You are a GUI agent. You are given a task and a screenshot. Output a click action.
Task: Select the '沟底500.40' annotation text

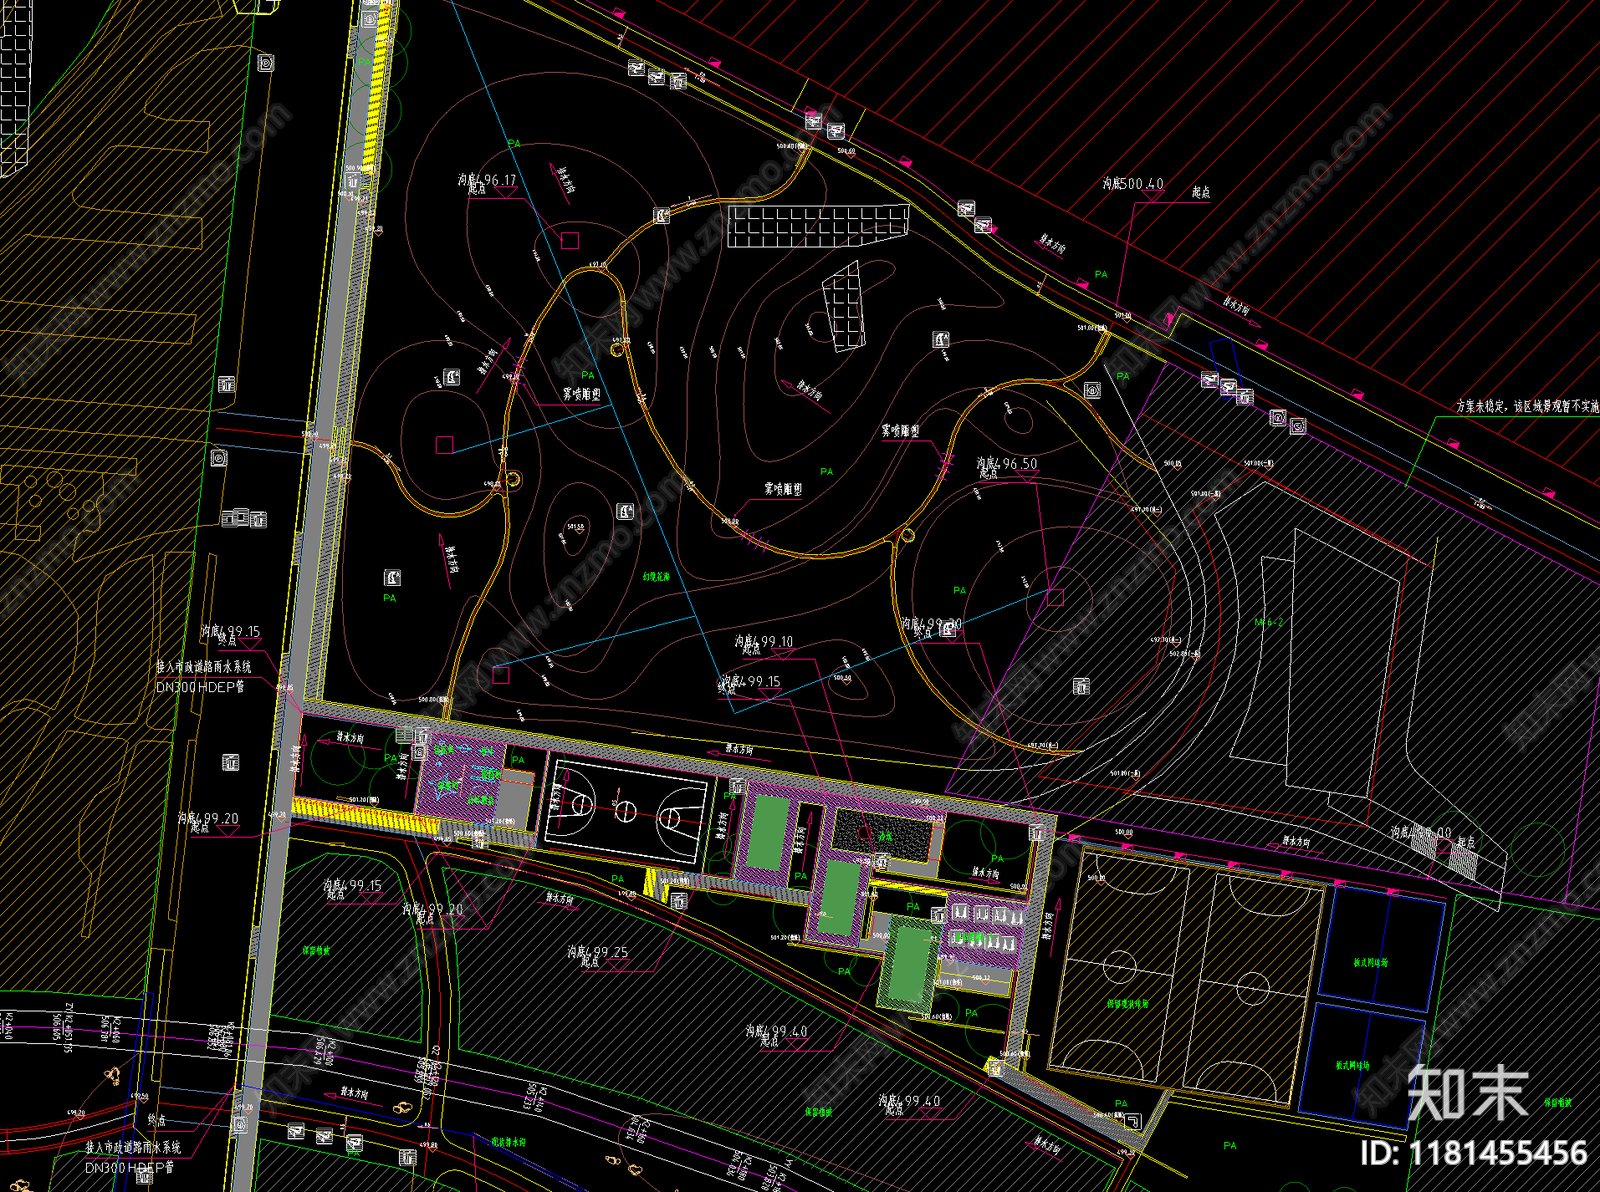[x=1133, y=184]
